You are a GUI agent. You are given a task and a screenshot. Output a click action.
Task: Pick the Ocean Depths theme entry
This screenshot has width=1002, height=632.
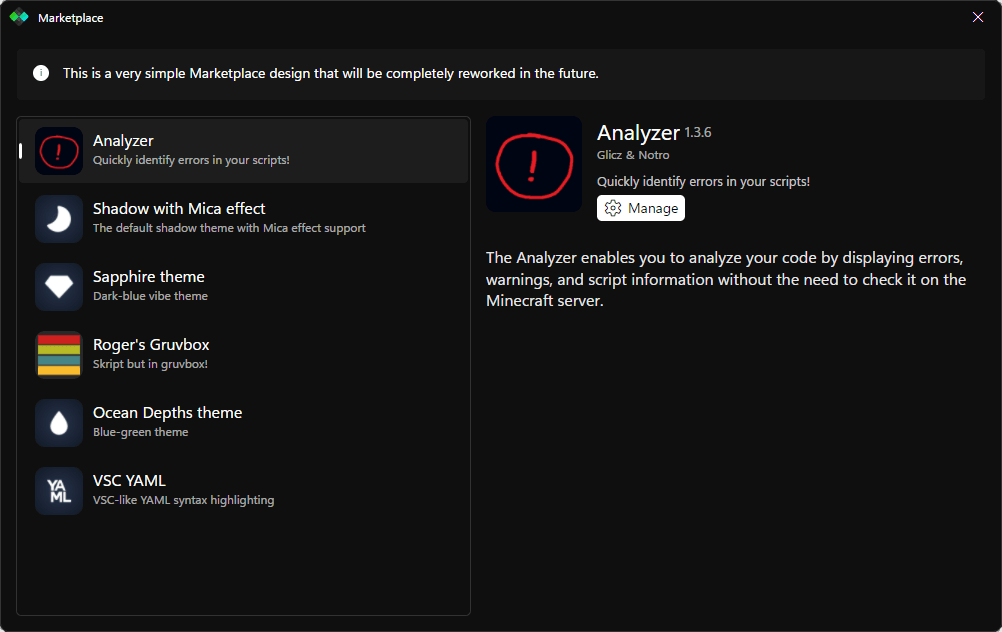coord(167,413)
